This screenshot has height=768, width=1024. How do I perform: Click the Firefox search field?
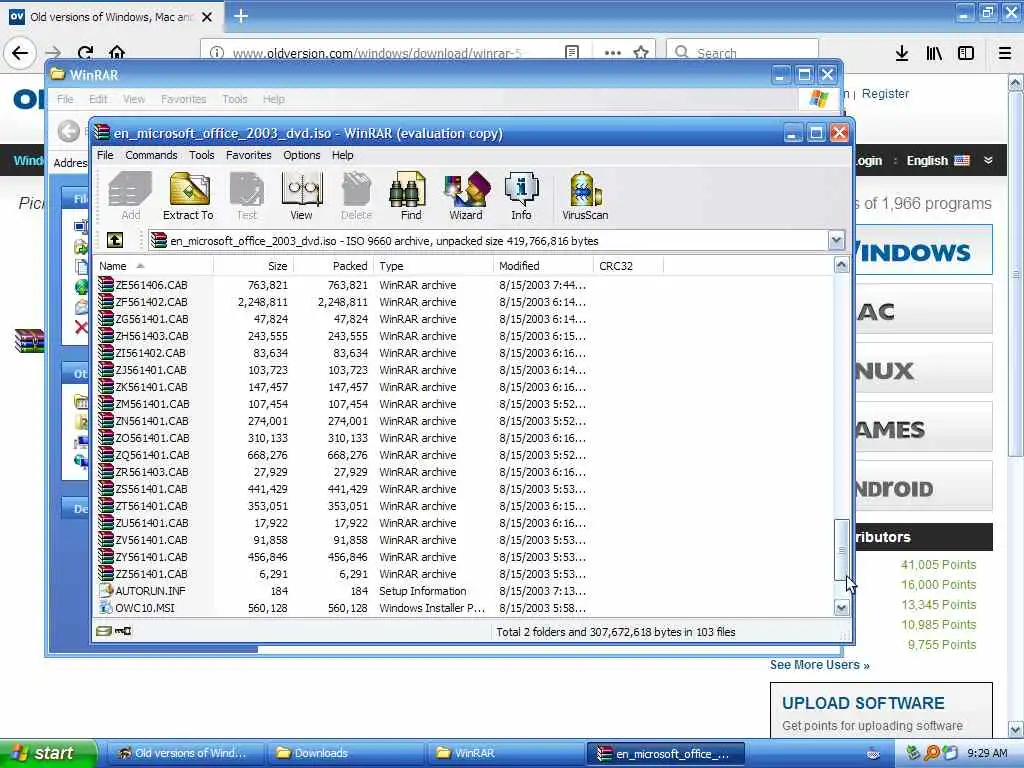[x=742, y=52]
